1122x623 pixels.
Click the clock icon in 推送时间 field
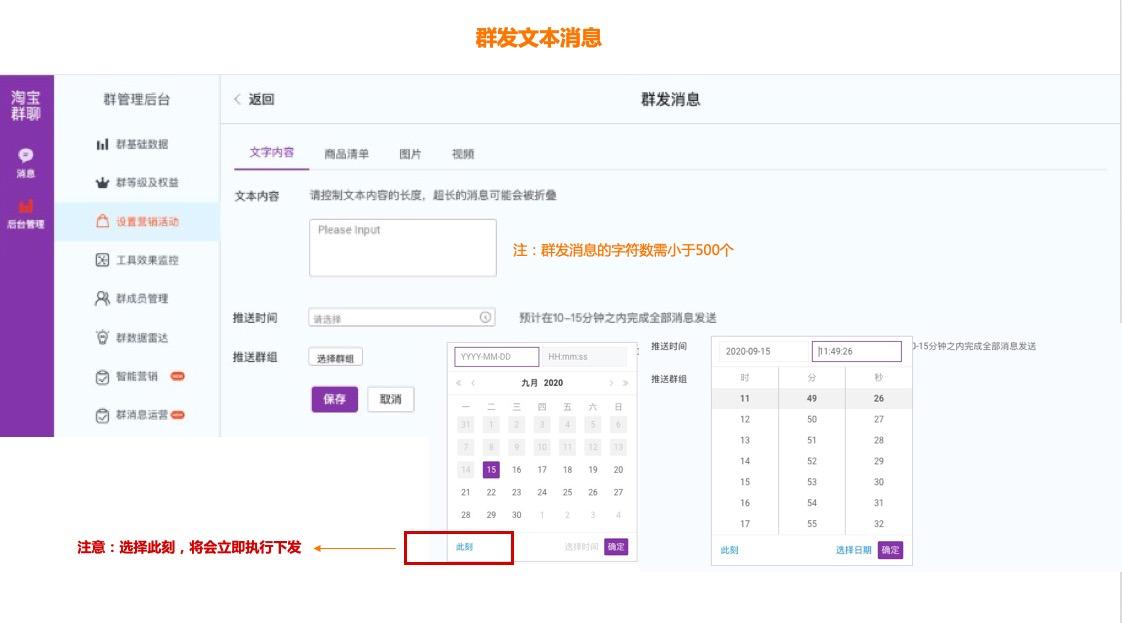coord(485,316)
